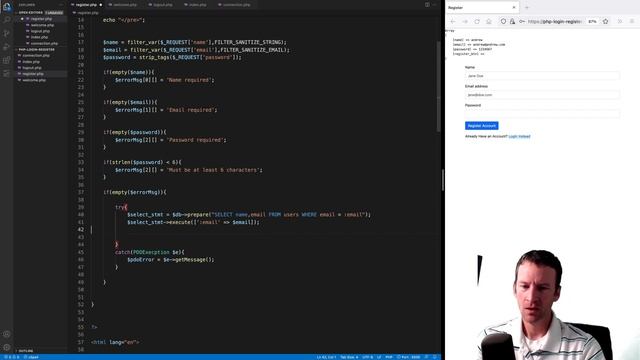Click the Register Account button
640x360 pixels.
click(482, 126)
